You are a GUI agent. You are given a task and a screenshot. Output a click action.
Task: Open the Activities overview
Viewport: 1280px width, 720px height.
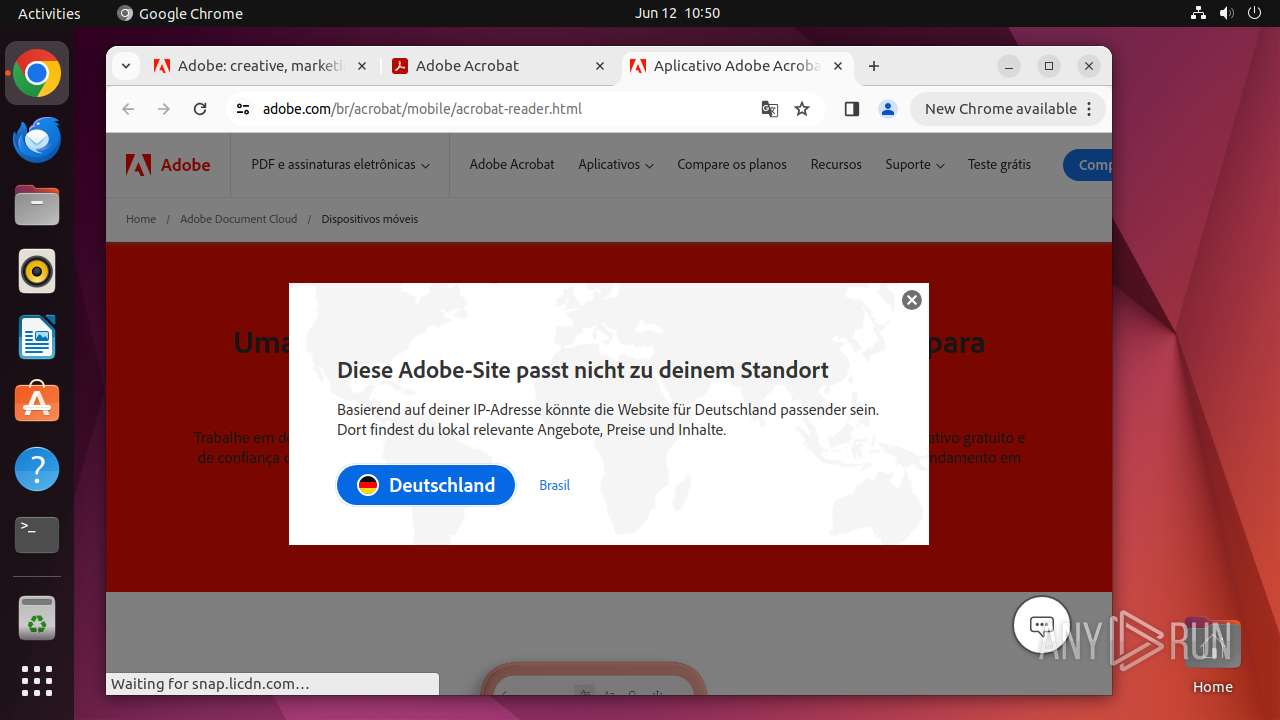point(49,13)
